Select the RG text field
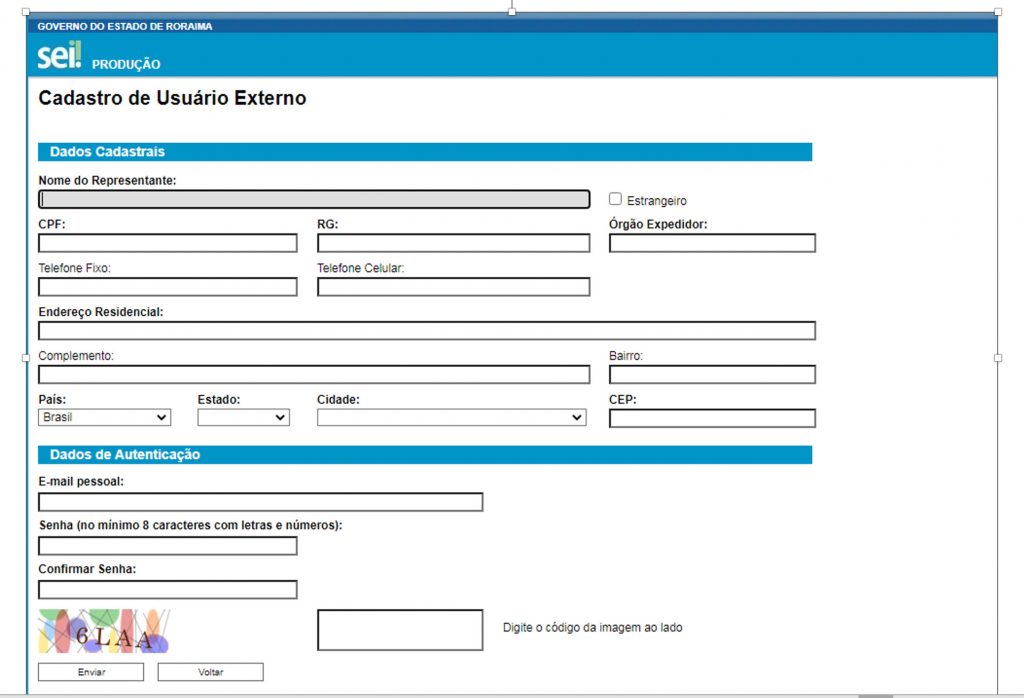 [453, 243]
